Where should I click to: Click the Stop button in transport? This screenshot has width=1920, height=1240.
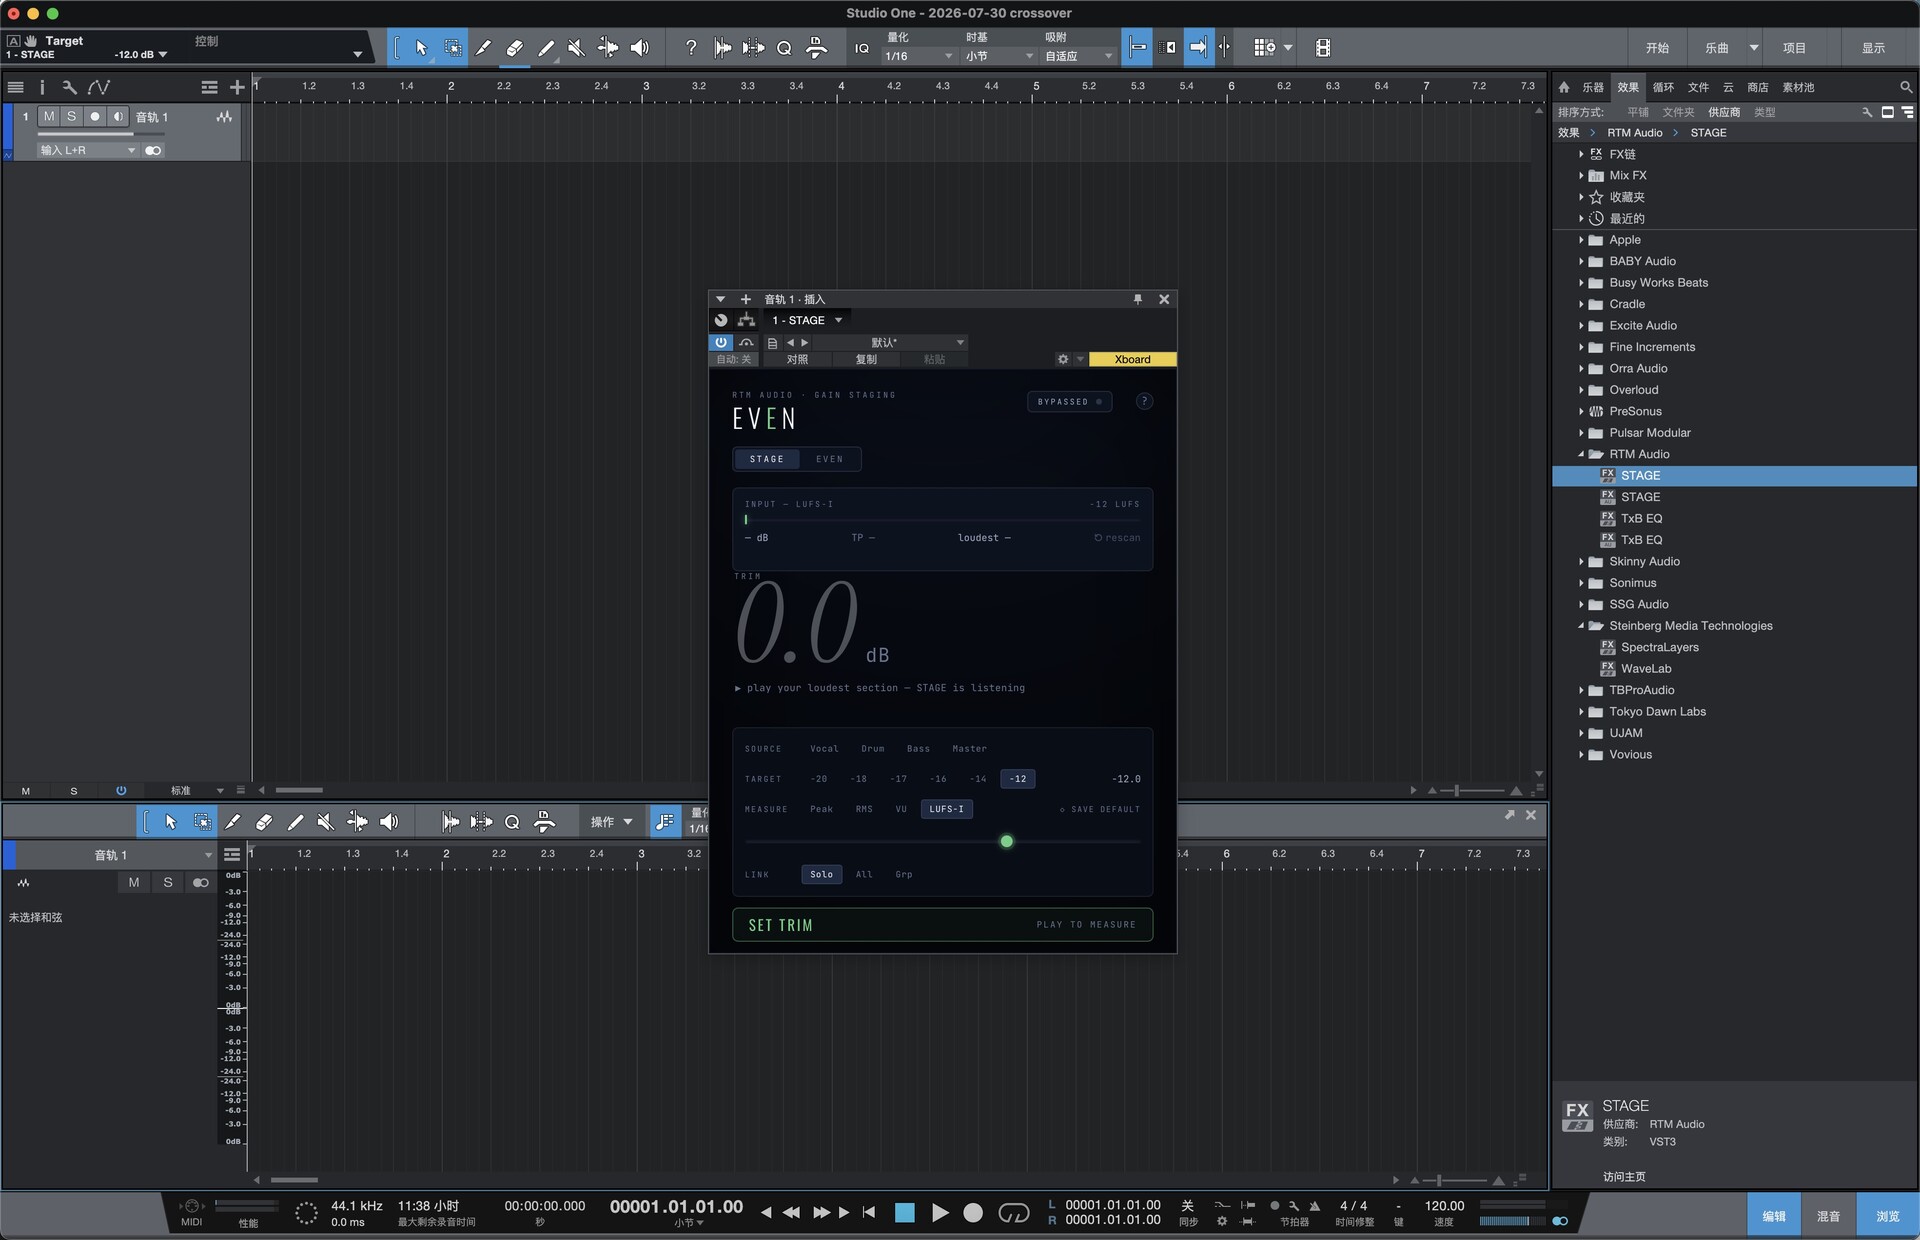(x=905, y=1212)
